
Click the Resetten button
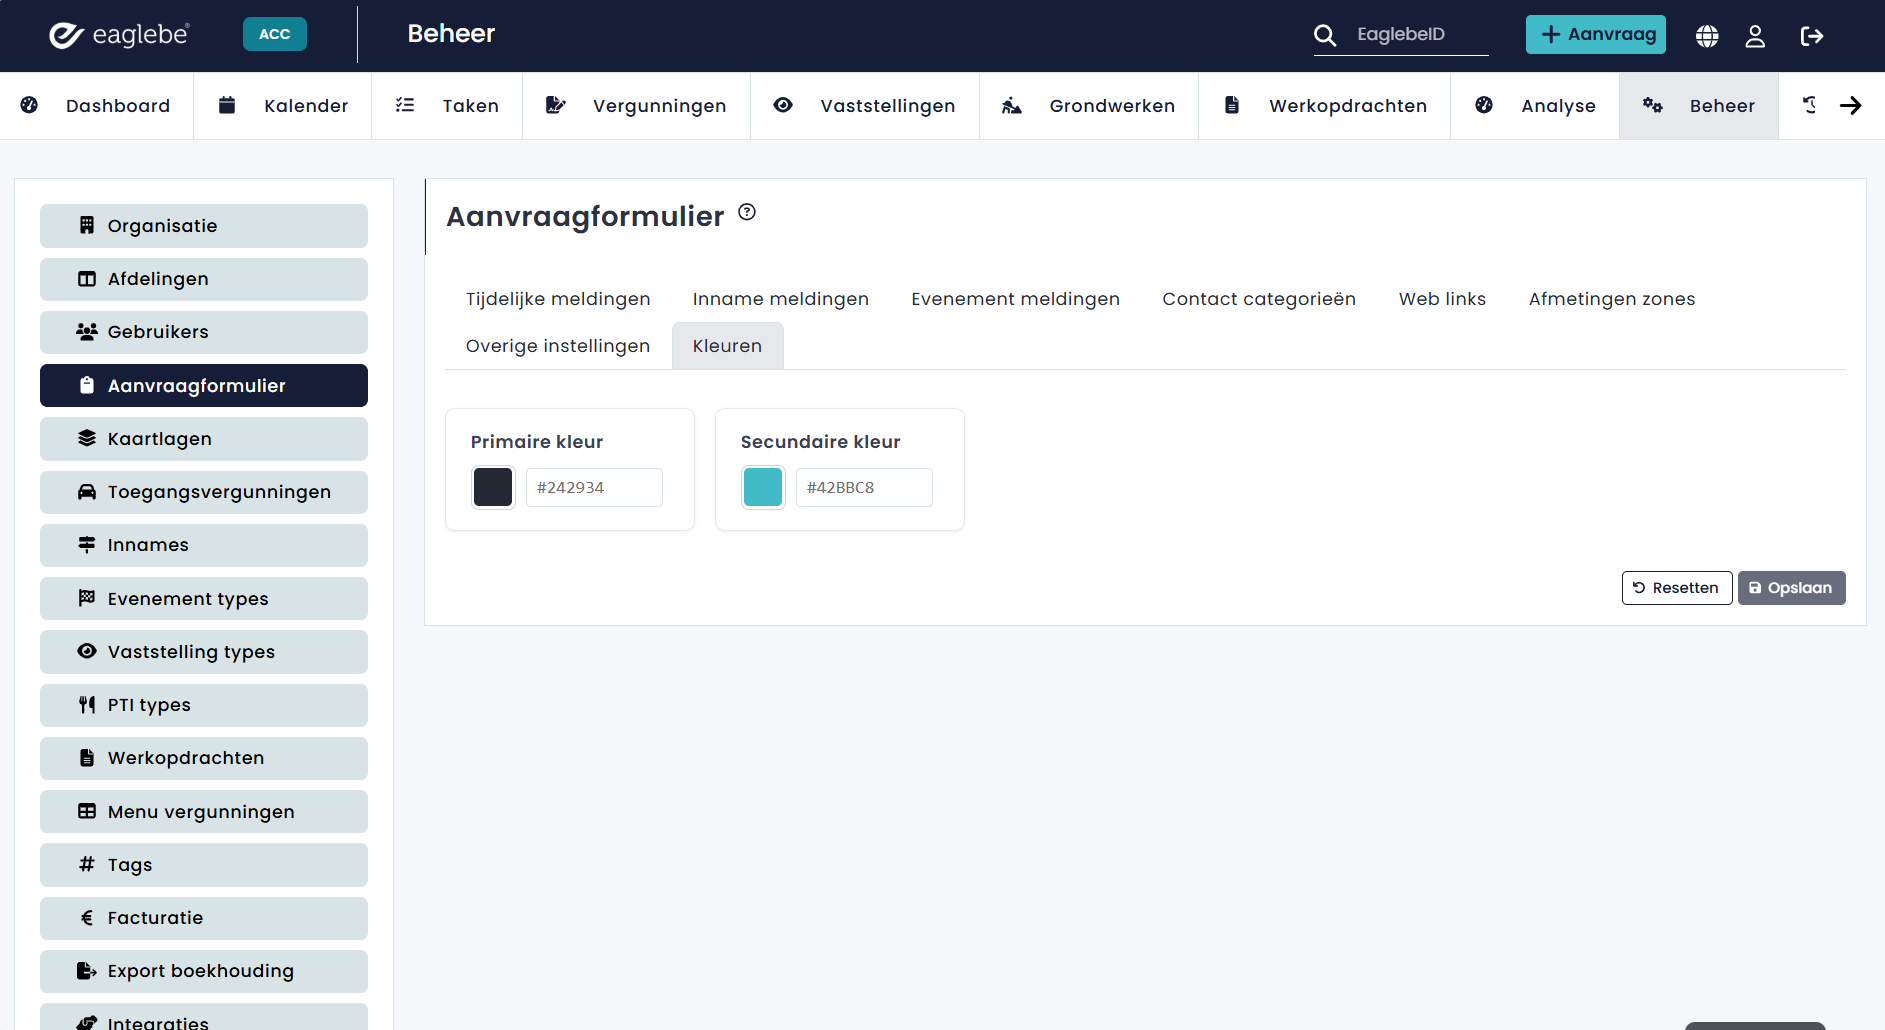(x=1677, y=588)
